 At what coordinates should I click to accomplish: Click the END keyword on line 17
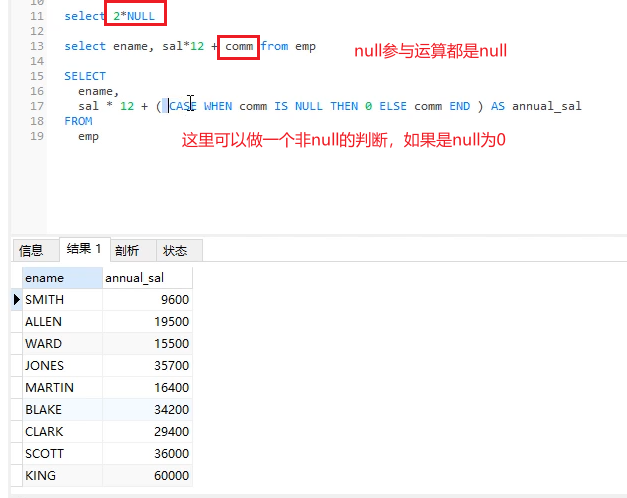459,106
